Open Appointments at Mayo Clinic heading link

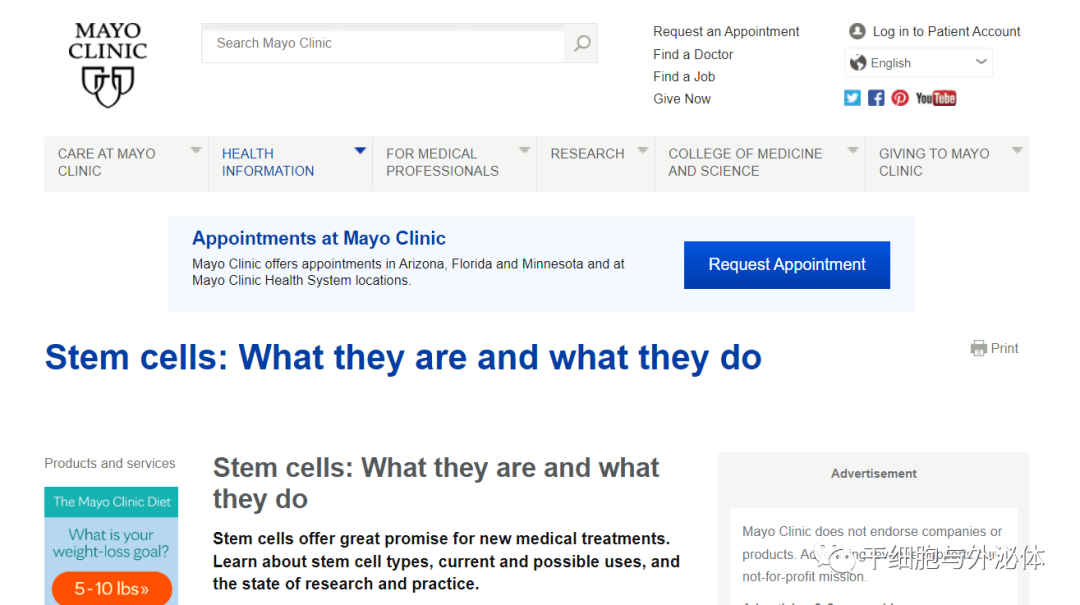319,238
